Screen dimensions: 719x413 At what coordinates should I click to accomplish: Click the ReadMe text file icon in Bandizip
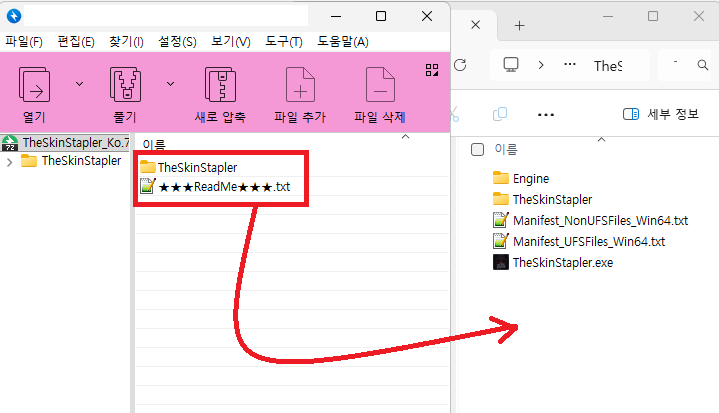point(148,186)
